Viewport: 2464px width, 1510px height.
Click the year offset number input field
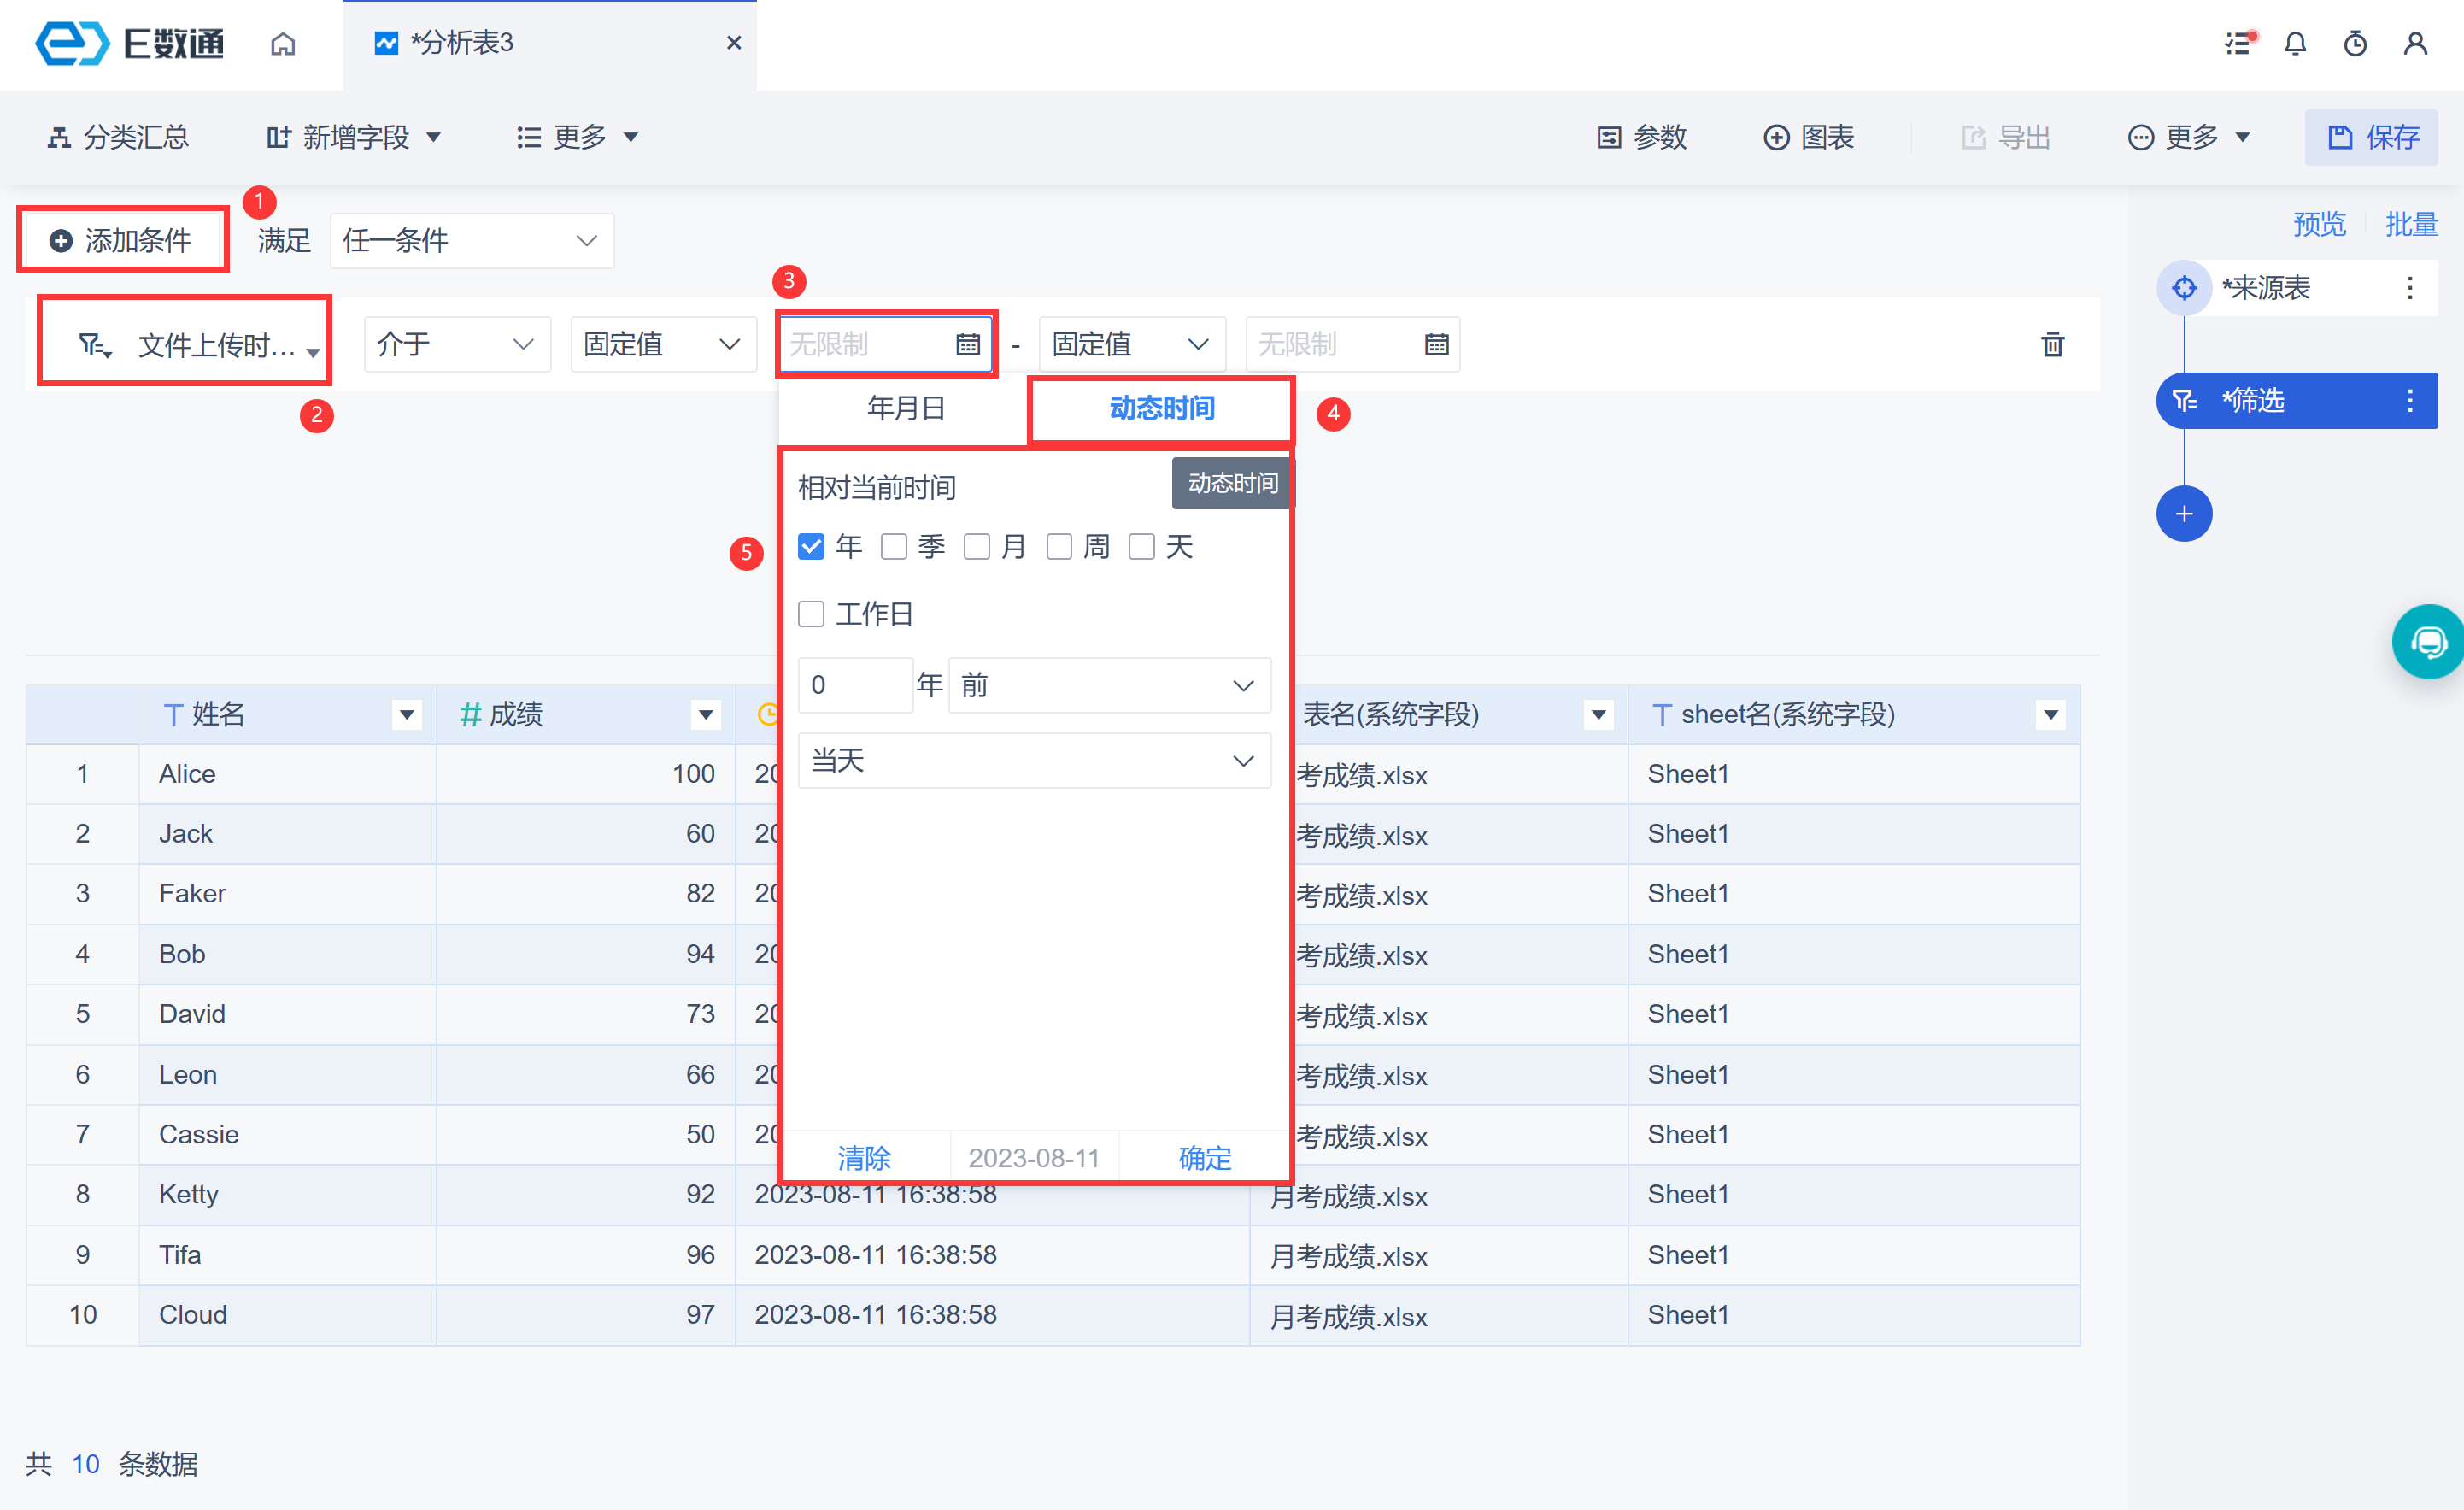coord(855,685)
